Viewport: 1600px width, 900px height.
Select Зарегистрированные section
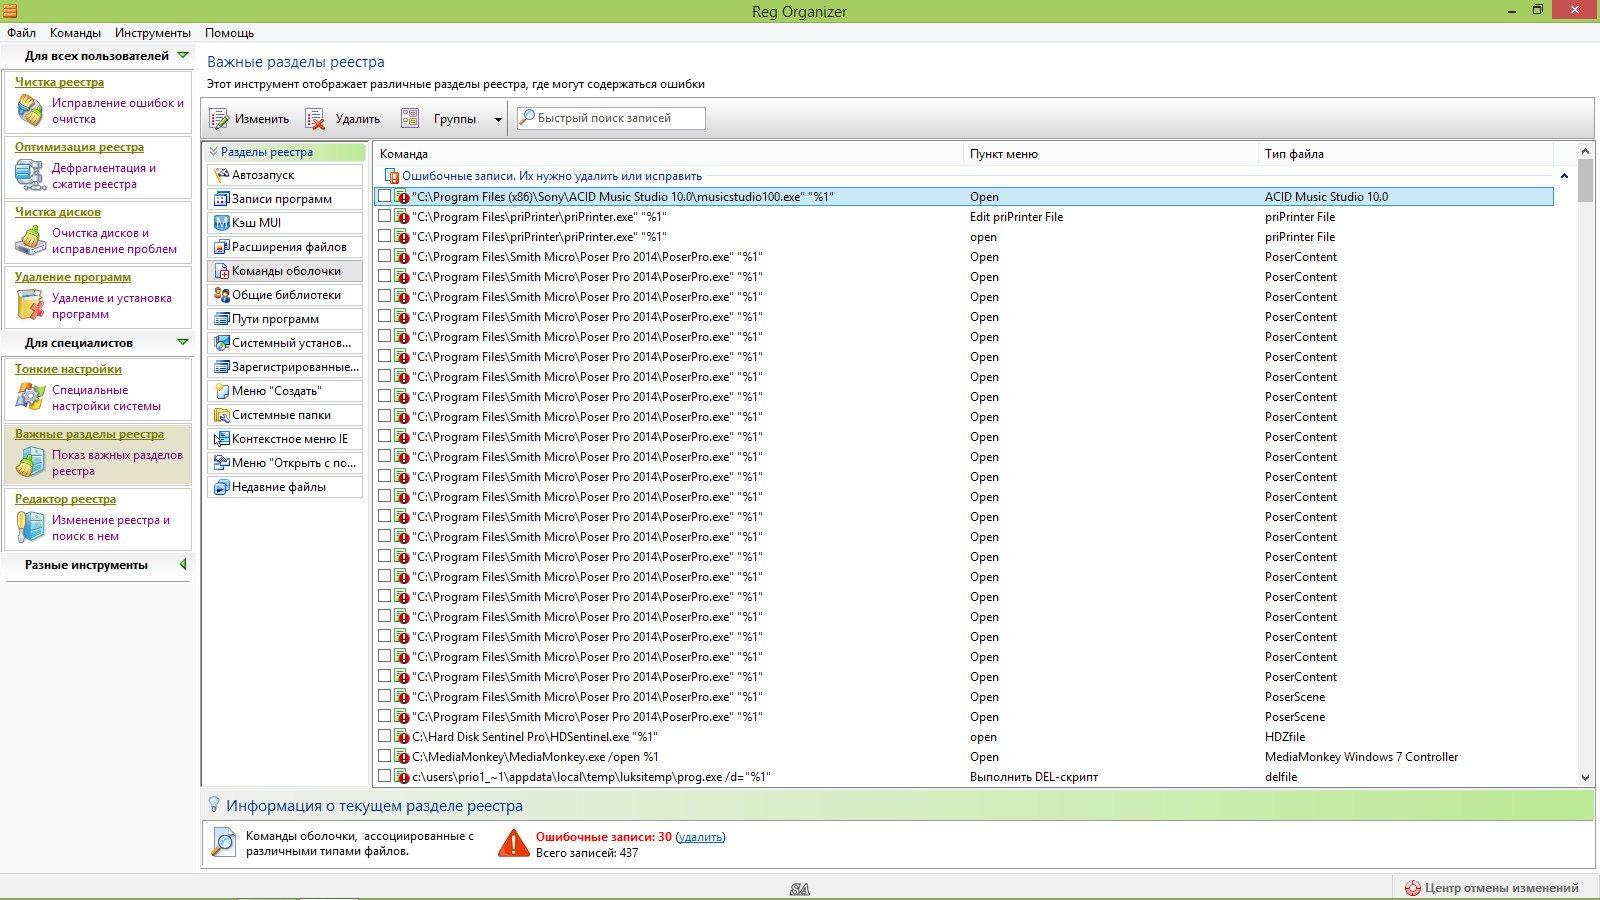click(285, 367)
